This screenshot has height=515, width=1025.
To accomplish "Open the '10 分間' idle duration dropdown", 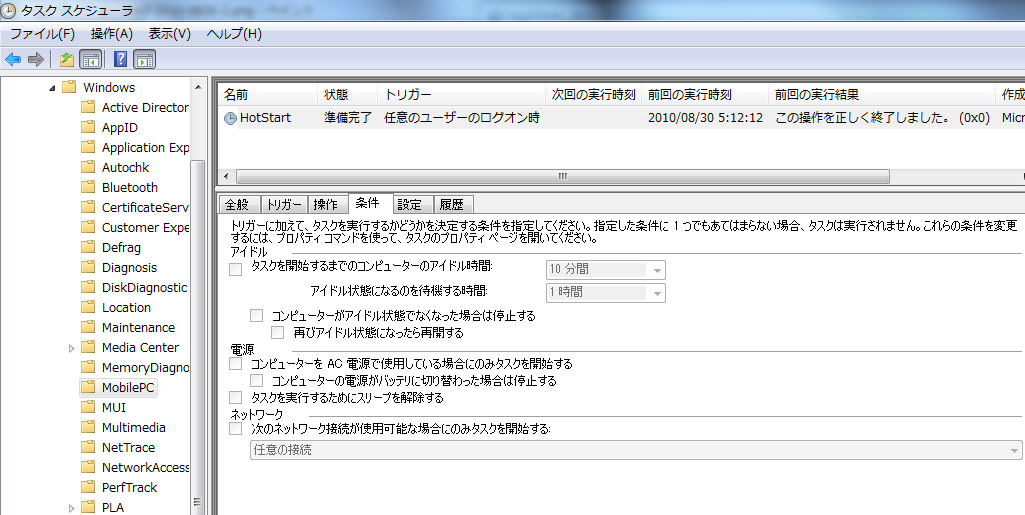I will click(x=656, y=270).
